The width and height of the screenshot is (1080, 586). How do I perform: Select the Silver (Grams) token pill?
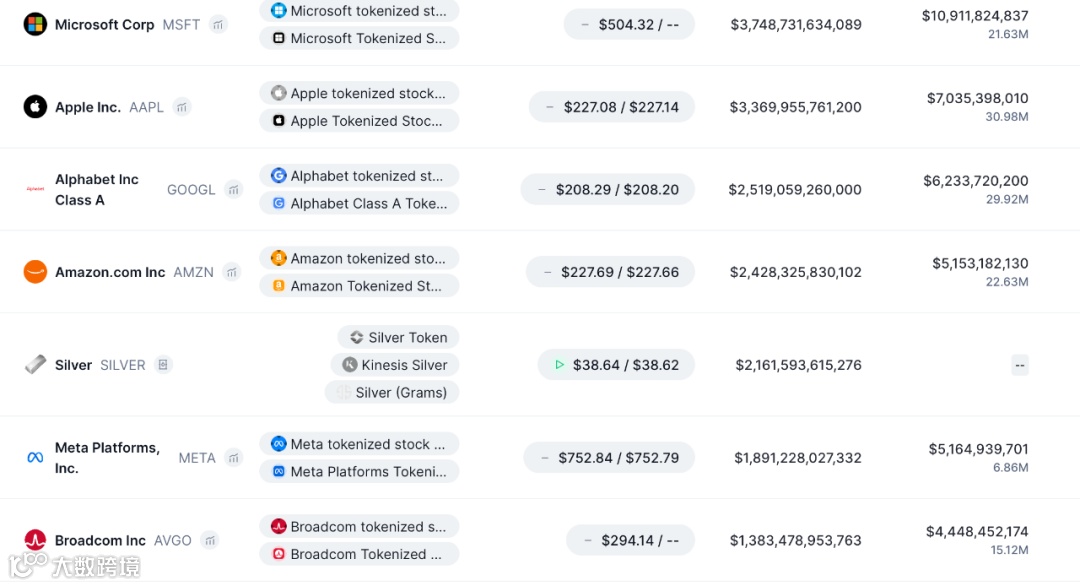click(x=392, y=393)
